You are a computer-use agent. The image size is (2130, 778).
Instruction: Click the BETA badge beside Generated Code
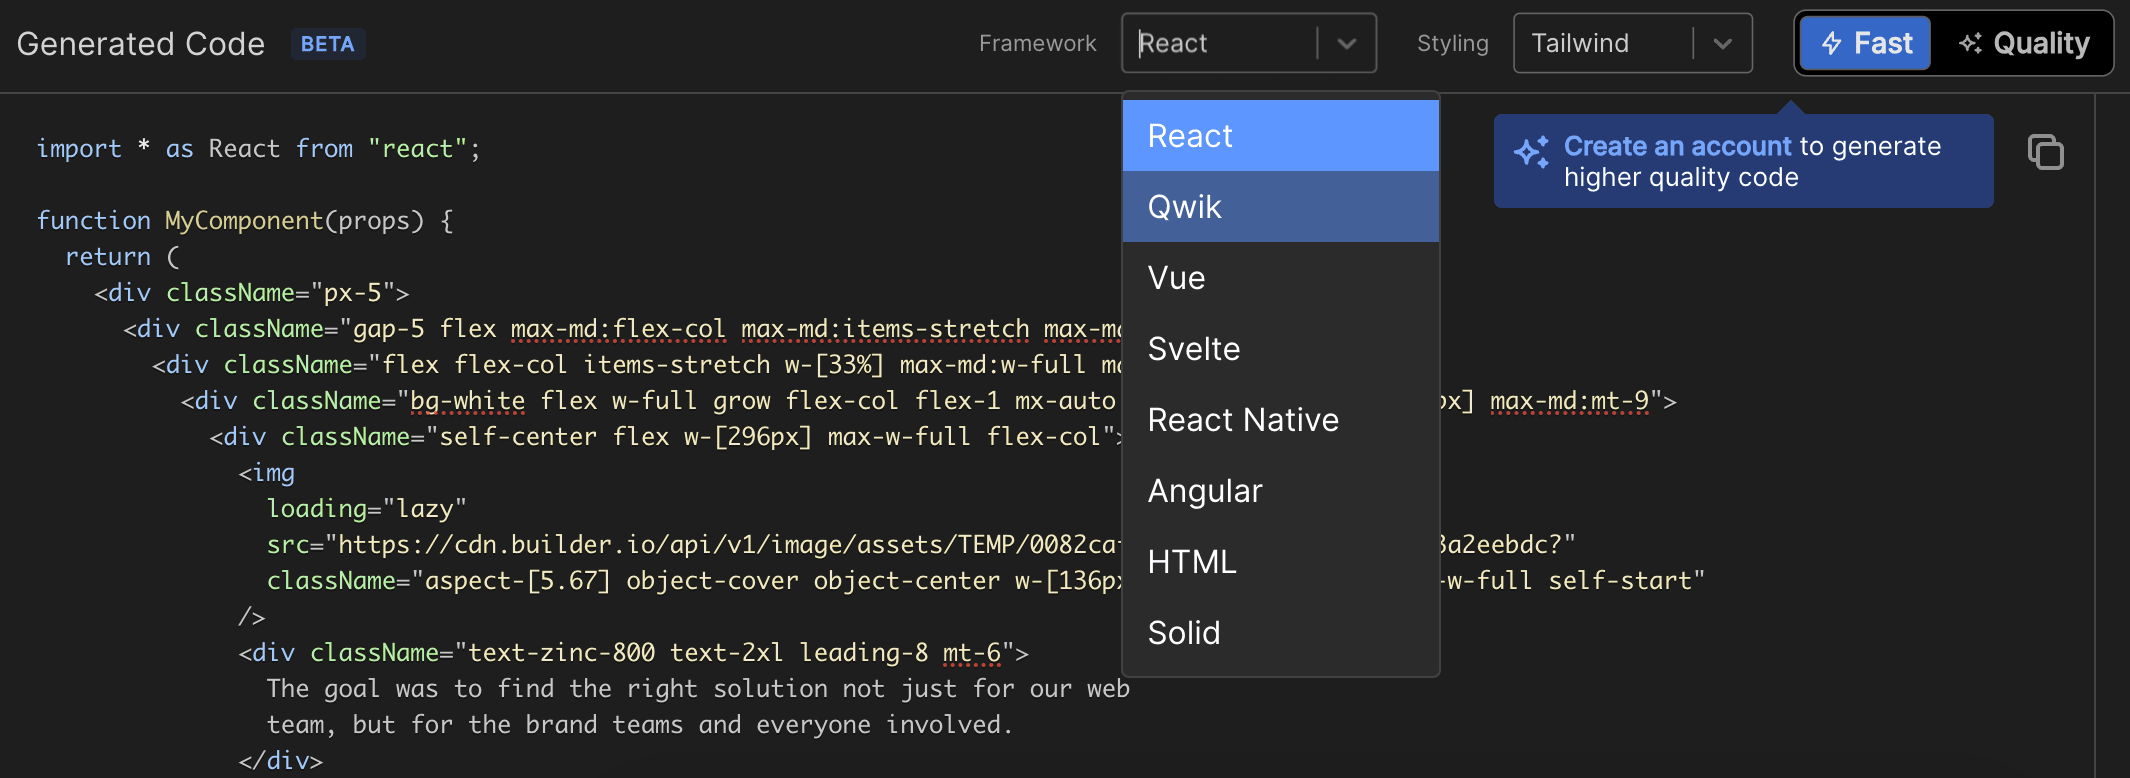click(x=328, y=44)
